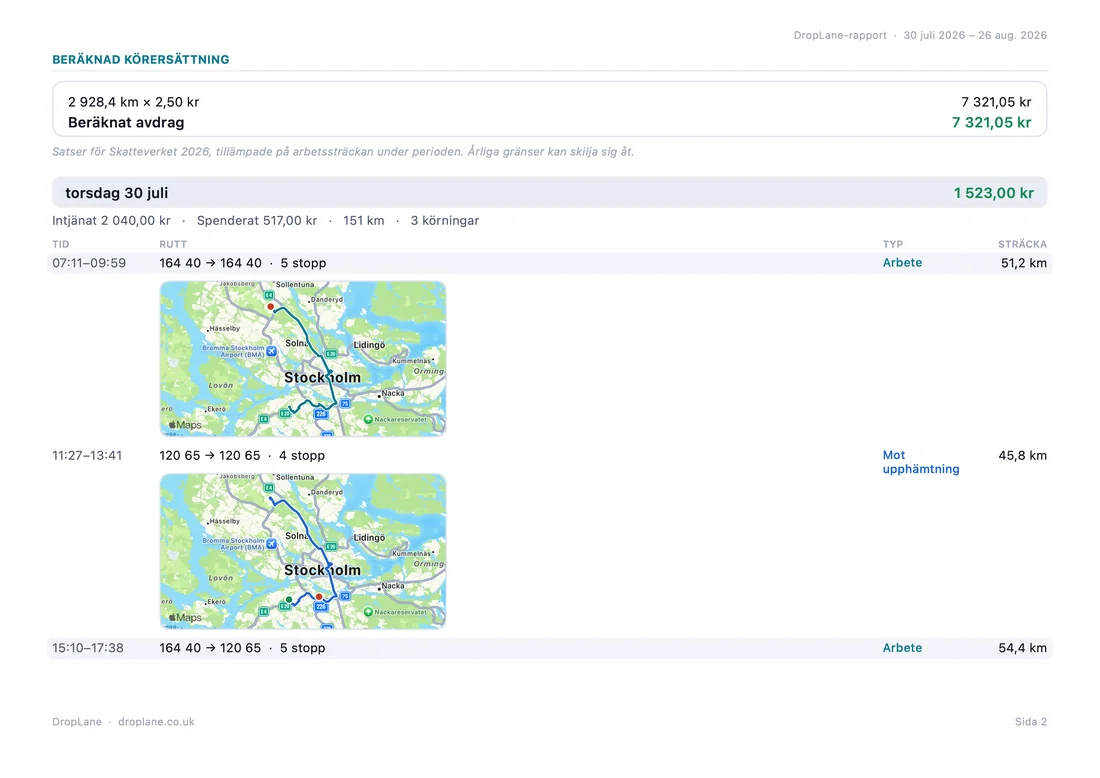This screenshot has width=1100, height=778.
Task: Click the 'Mot upphämtning' type label
Action: click(920, 462)
